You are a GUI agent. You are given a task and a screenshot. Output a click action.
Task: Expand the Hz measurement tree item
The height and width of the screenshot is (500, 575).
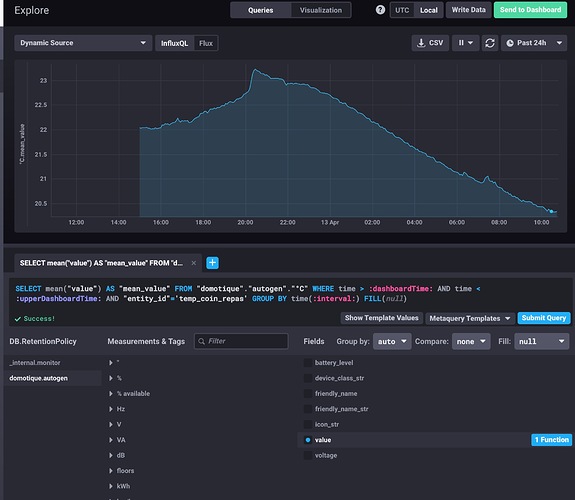(x=111, y=409)
